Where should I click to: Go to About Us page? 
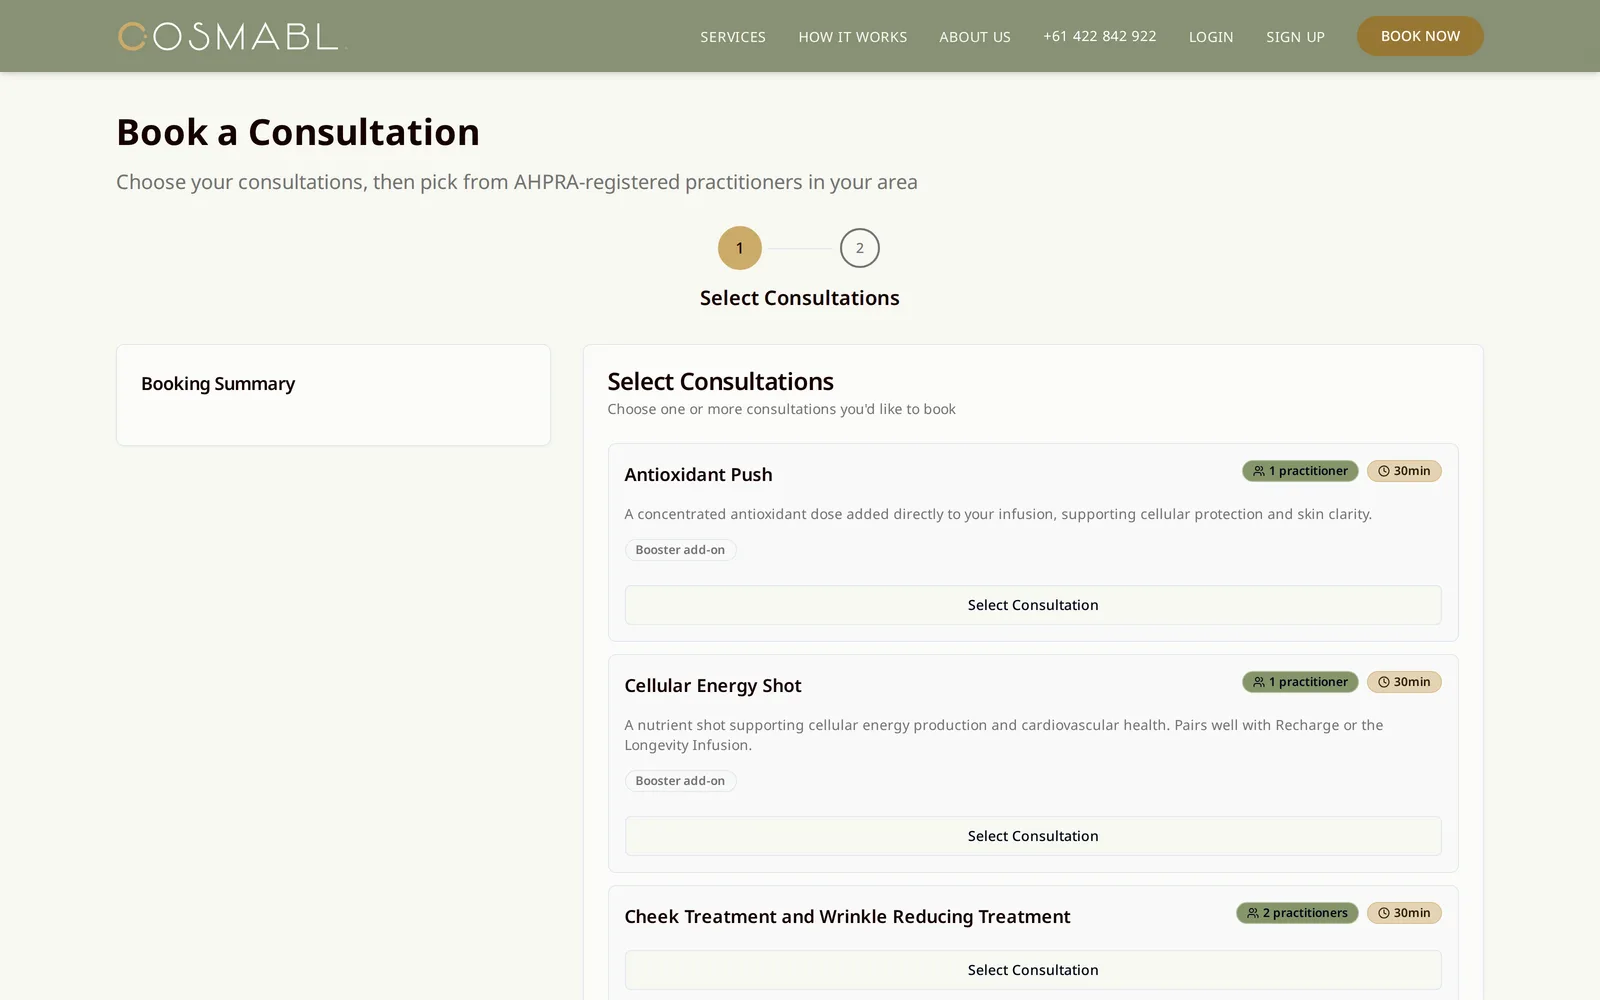click(x=975, y=37)
